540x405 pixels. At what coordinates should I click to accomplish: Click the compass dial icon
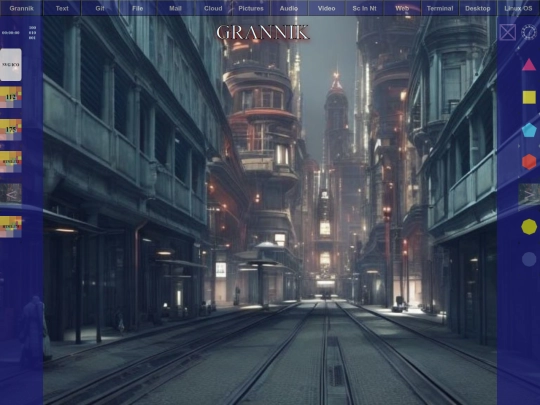point(529,32)
